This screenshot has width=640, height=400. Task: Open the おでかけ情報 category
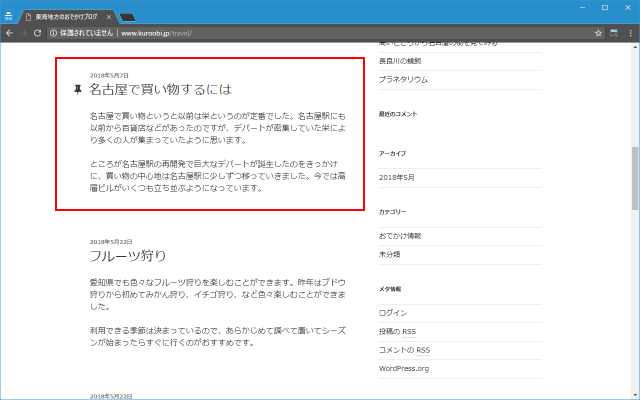(400, 236)
